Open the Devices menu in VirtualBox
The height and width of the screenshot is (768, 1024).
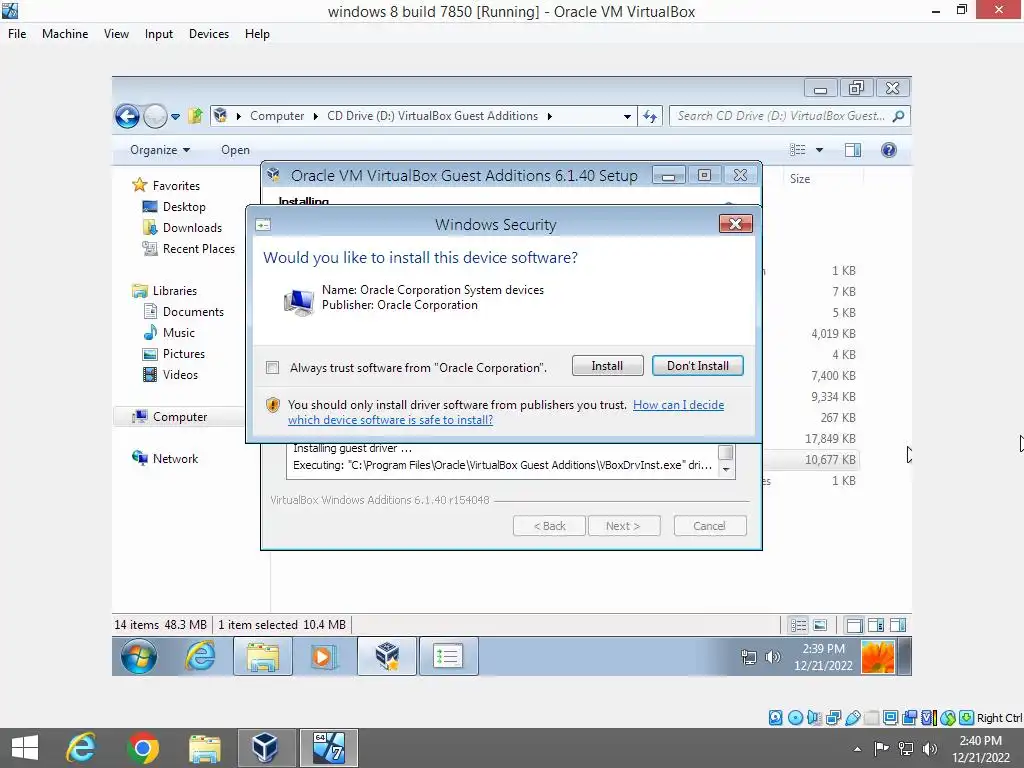(209, 34)
